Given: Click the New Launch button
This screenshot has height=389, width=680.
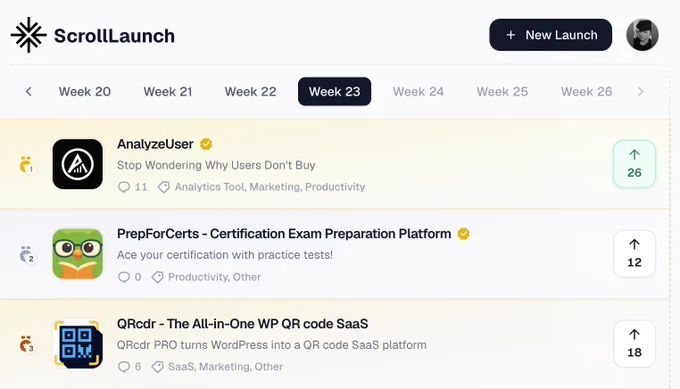Looking at the screenshot, I should coord(550,35).
